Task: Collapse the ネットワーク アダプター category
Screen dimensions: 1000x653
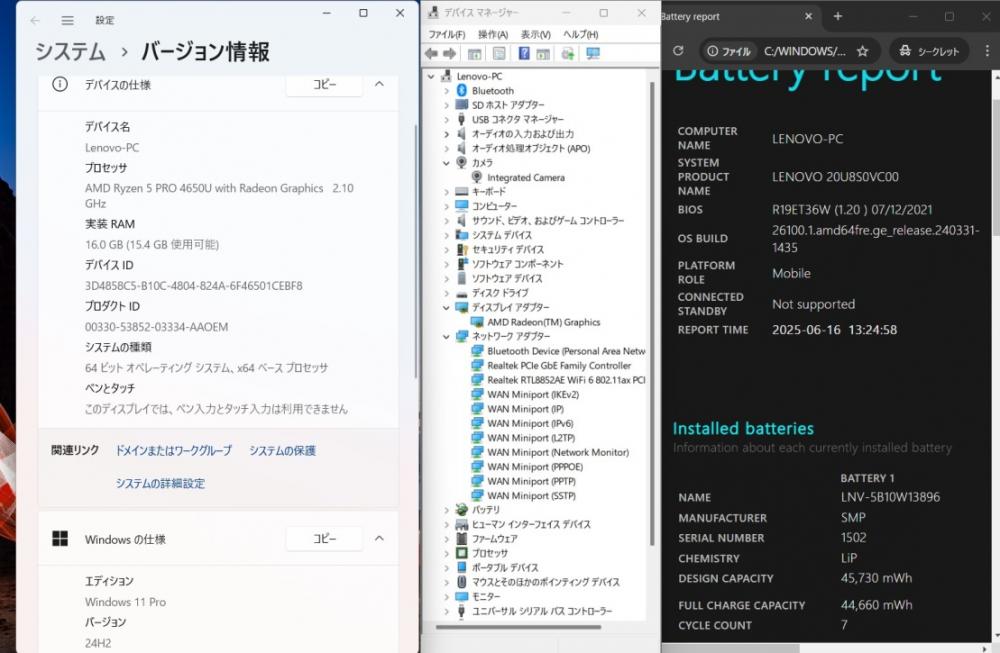Action: 446,337
